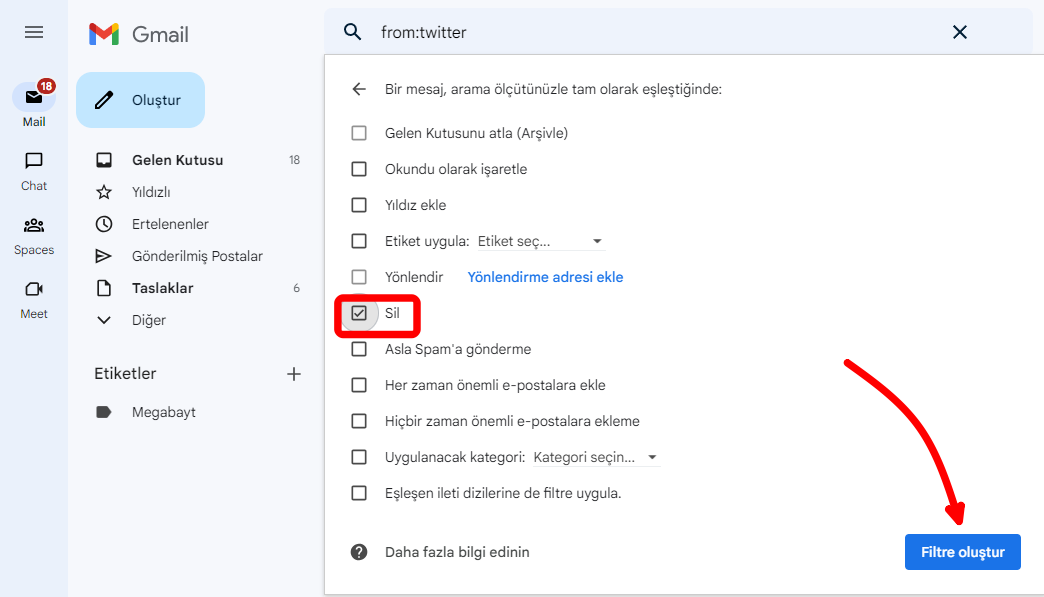Enable Okundu olarak işaretle checkbox
The width and height of the screenshot is (1044, 597).
[359, 169]
